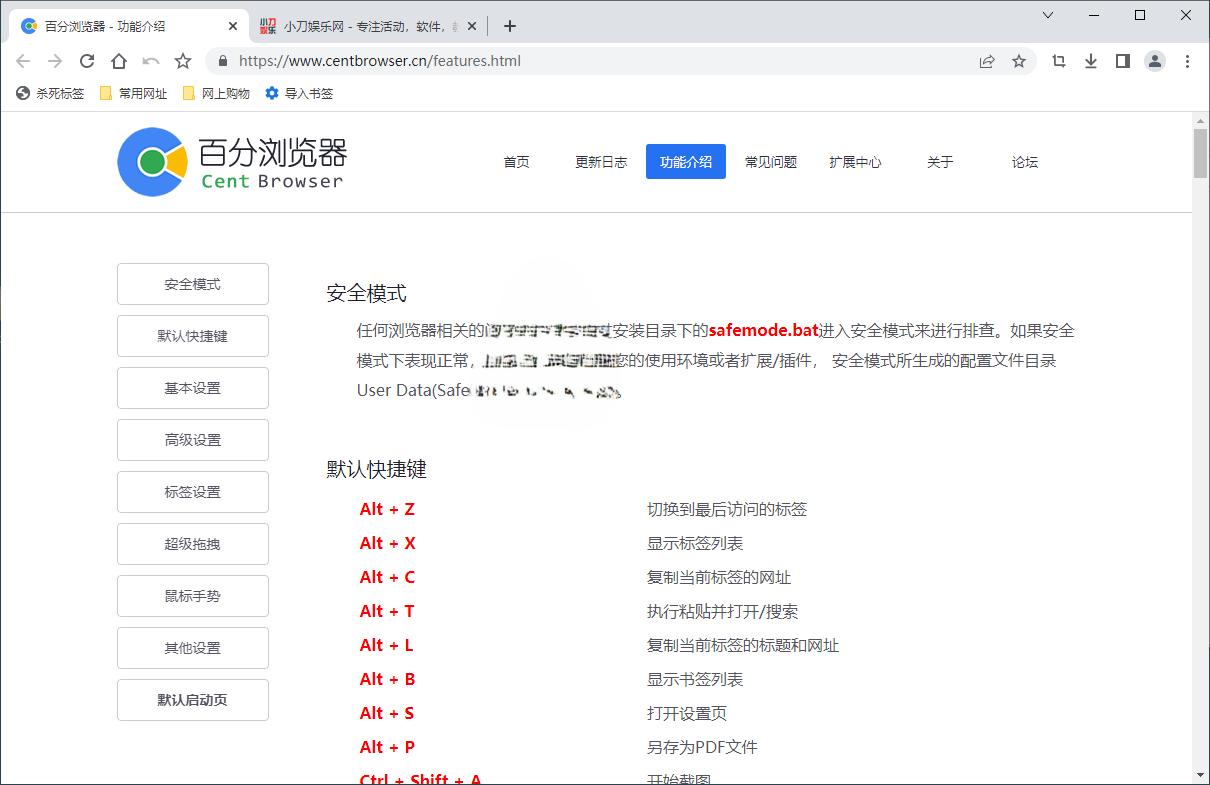Open 更新日志 in site navigation
The image size is (1210, 785).
[x=601, y=162]
